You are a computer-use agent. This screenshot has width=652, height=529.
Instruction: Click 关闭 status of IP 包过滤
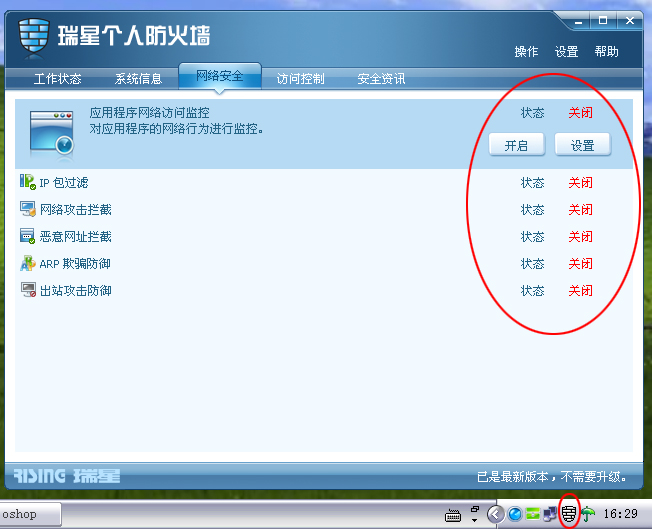pyautogui.click(x=580, y=183)
